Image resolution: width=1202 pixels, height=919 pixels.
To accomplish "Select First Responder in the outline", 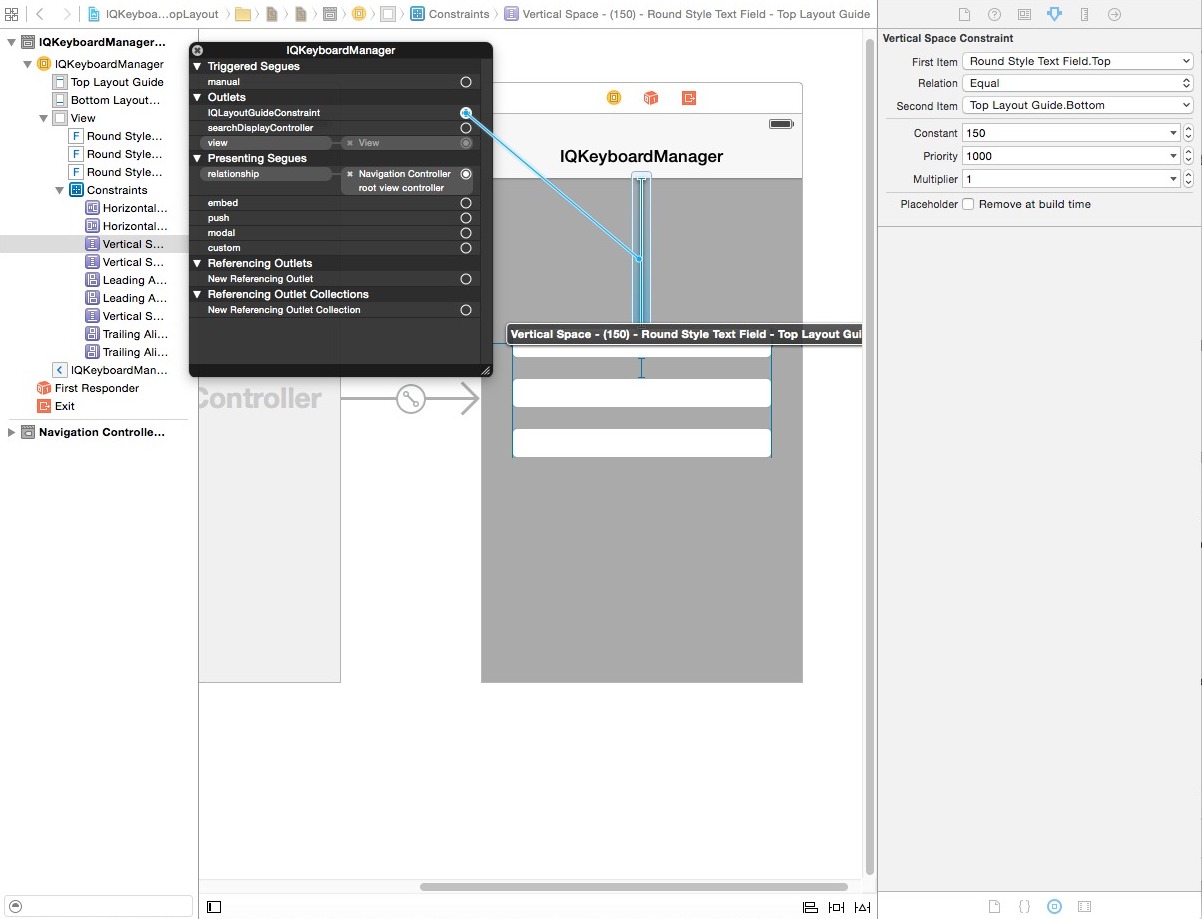I will (x=96, y=388).
